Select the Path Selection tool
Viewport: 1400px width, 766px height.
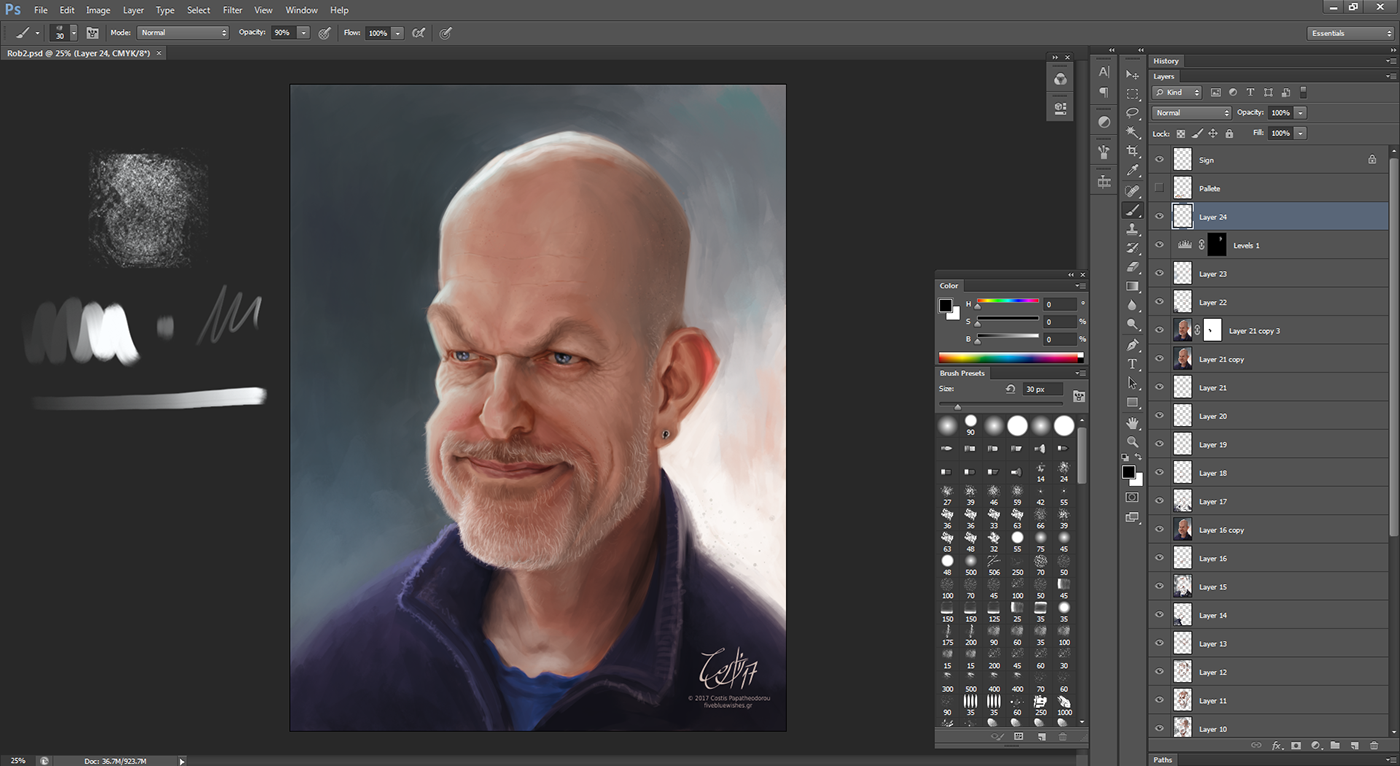[1132, 383]
